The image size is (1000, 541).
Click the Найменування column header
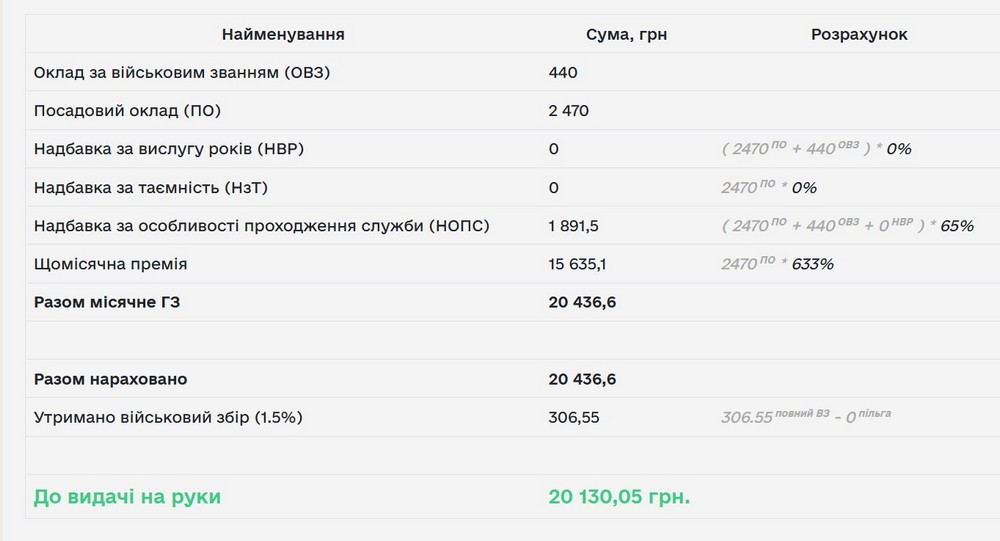pos(283,34)
